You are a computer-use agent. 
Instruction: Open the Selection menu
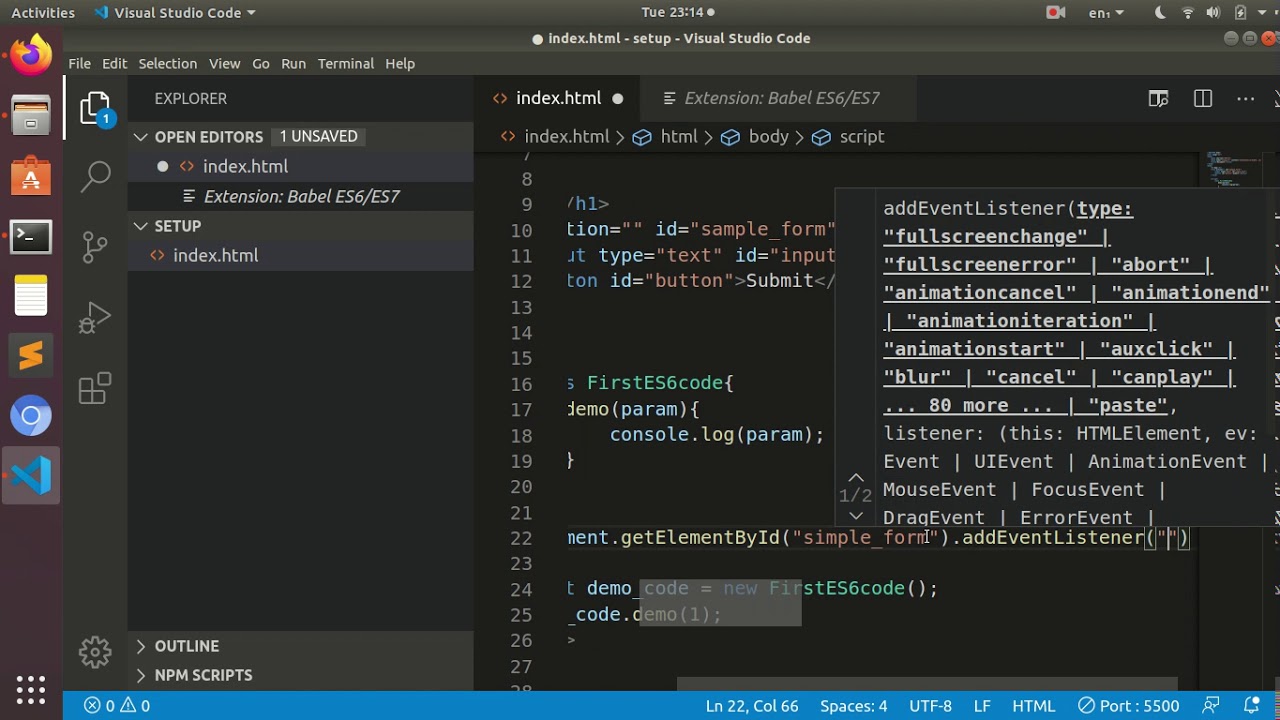(x=167, y=63)
